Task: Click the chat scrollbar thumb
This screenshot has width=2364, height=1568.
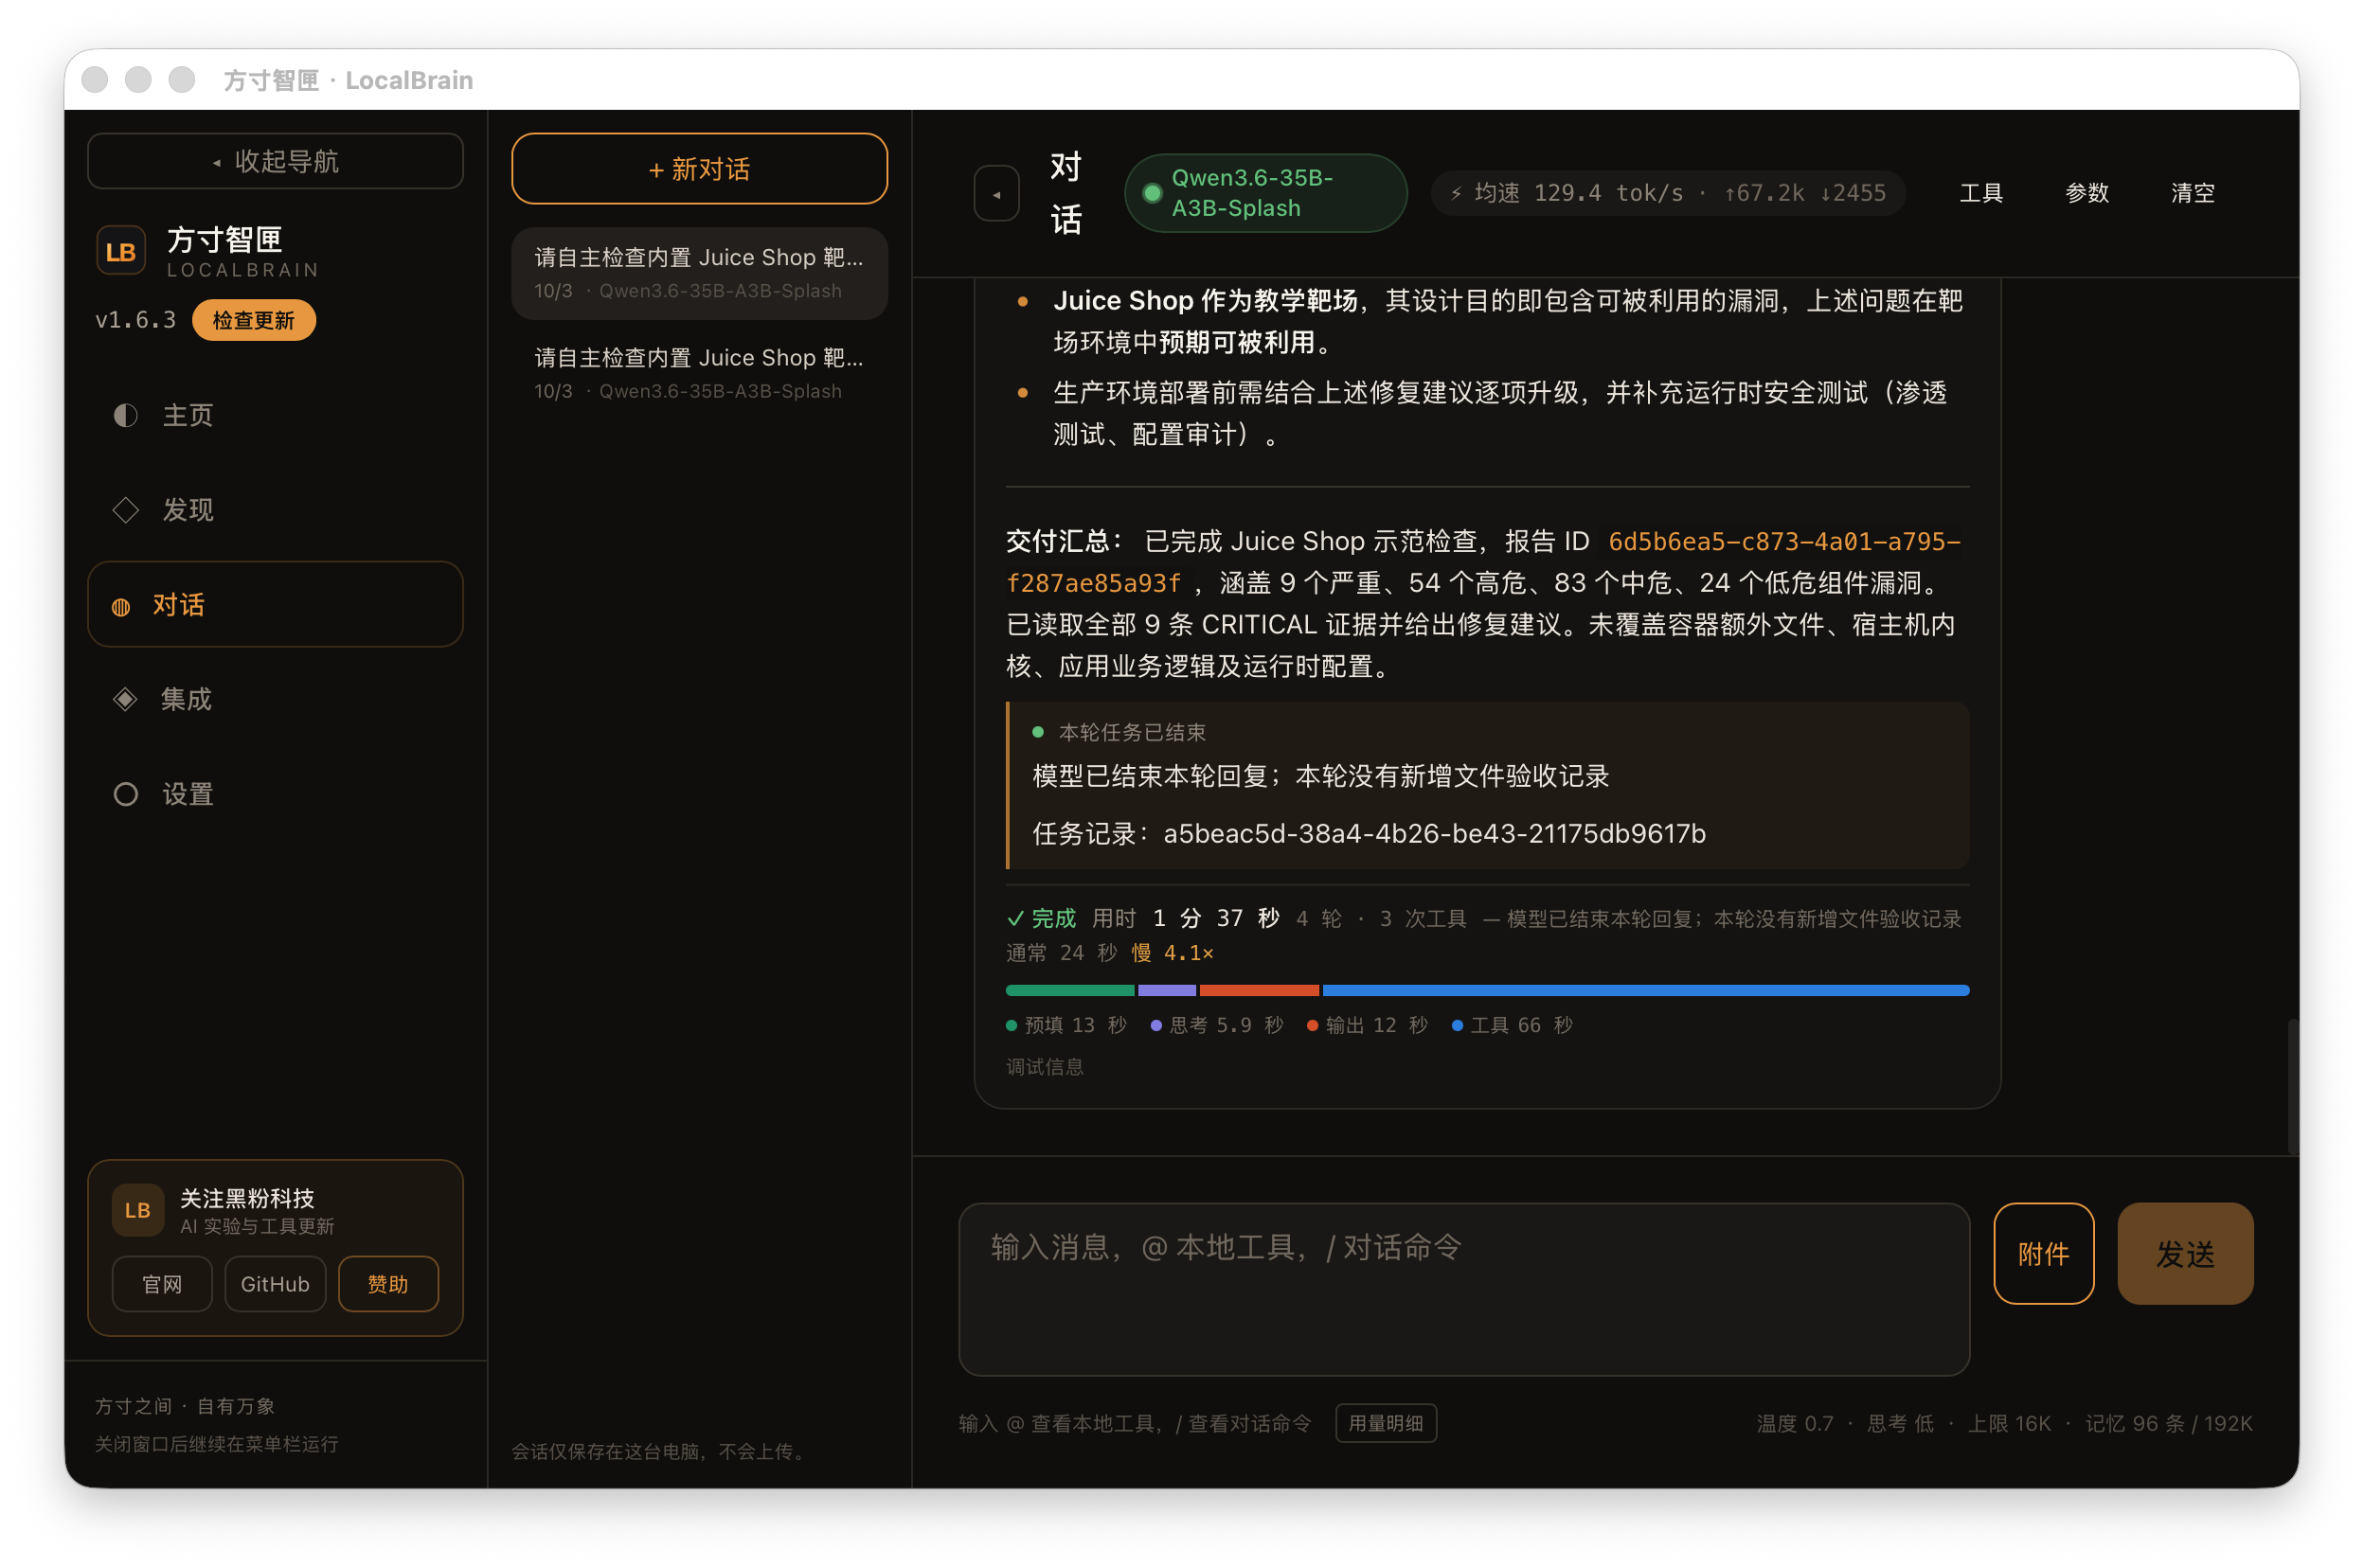Action: point(2292,1086)
